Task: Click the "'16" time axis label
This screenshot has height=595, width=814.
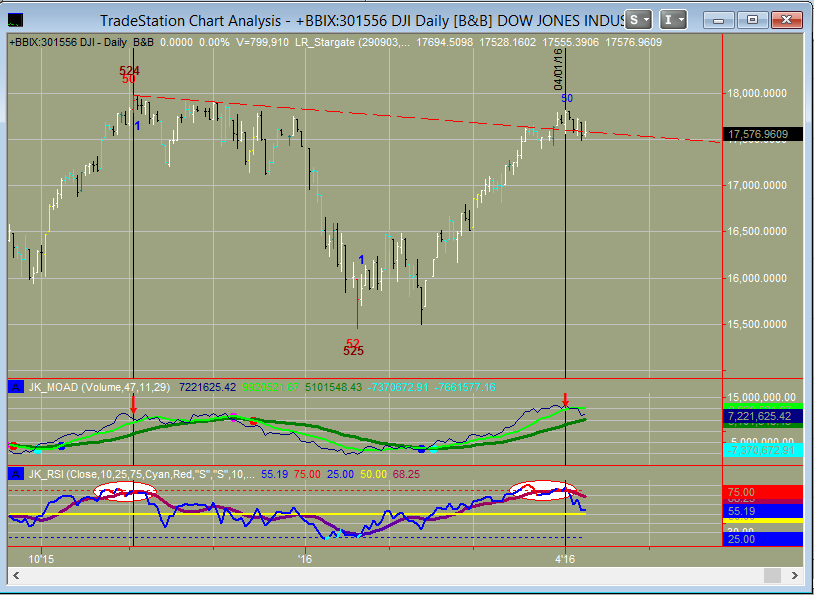Action: 305,559
